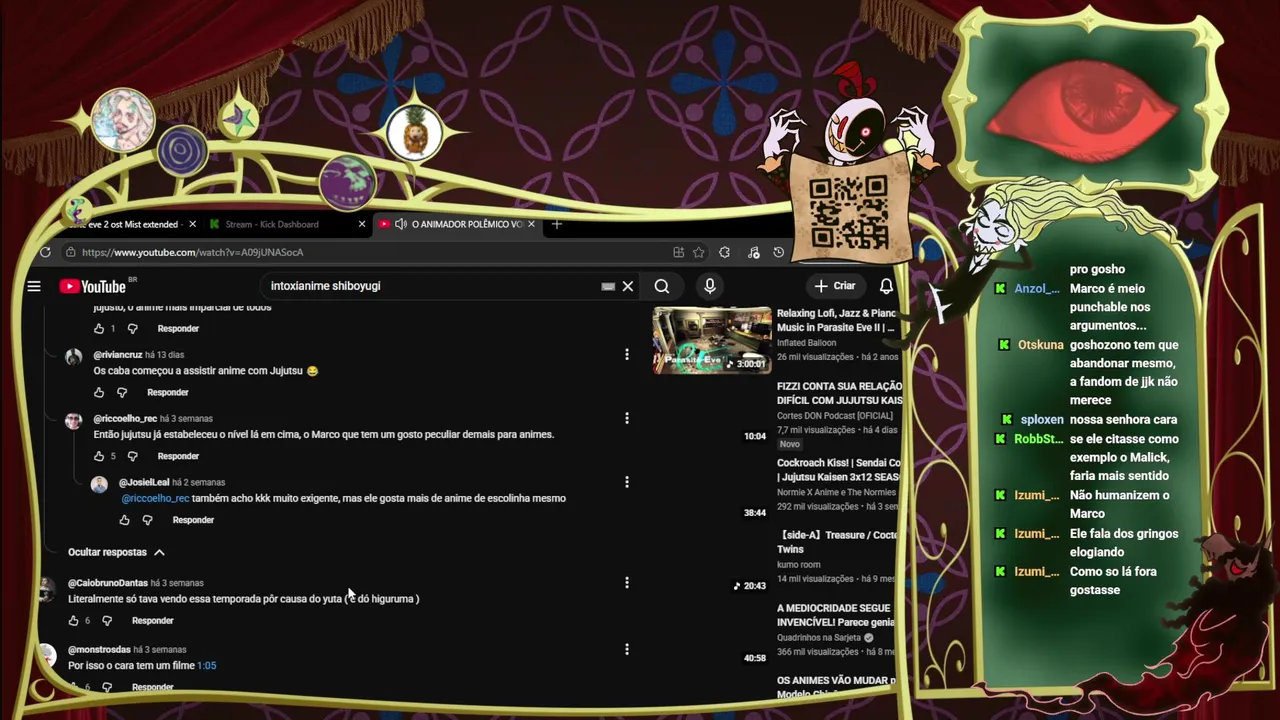Viewport: 1280px width, 720px height.
Task: Open the @monstrosdas channel name
Action: (99, 650)
